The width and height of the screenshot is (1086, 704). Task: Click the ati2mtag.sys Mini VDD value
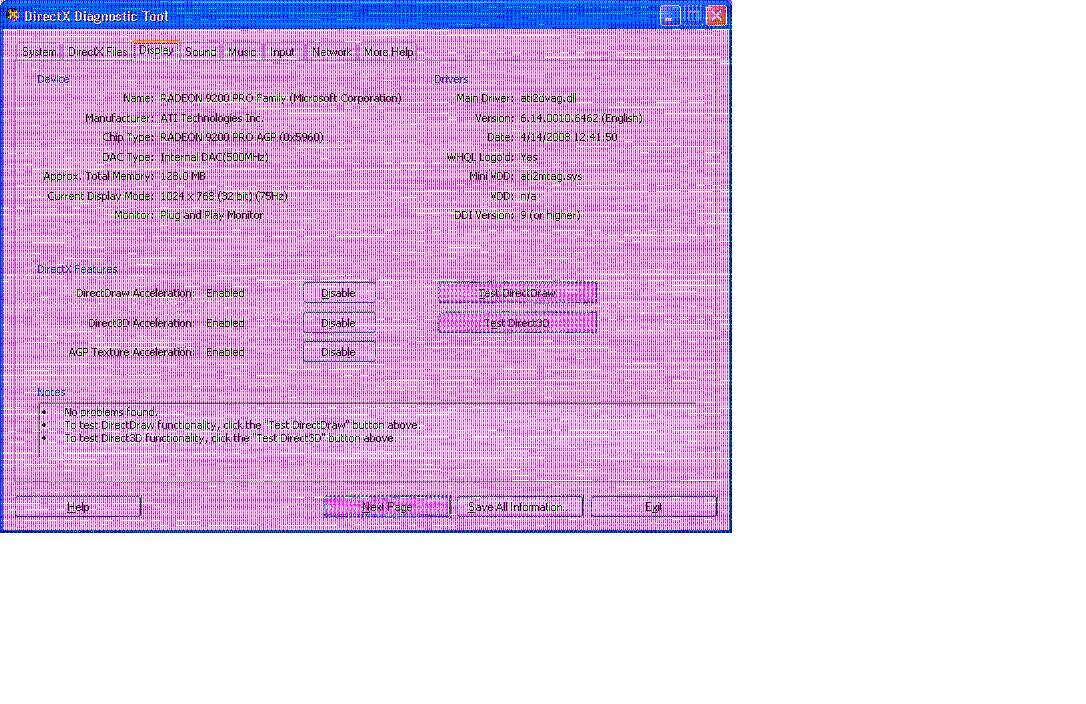point(551,176)
